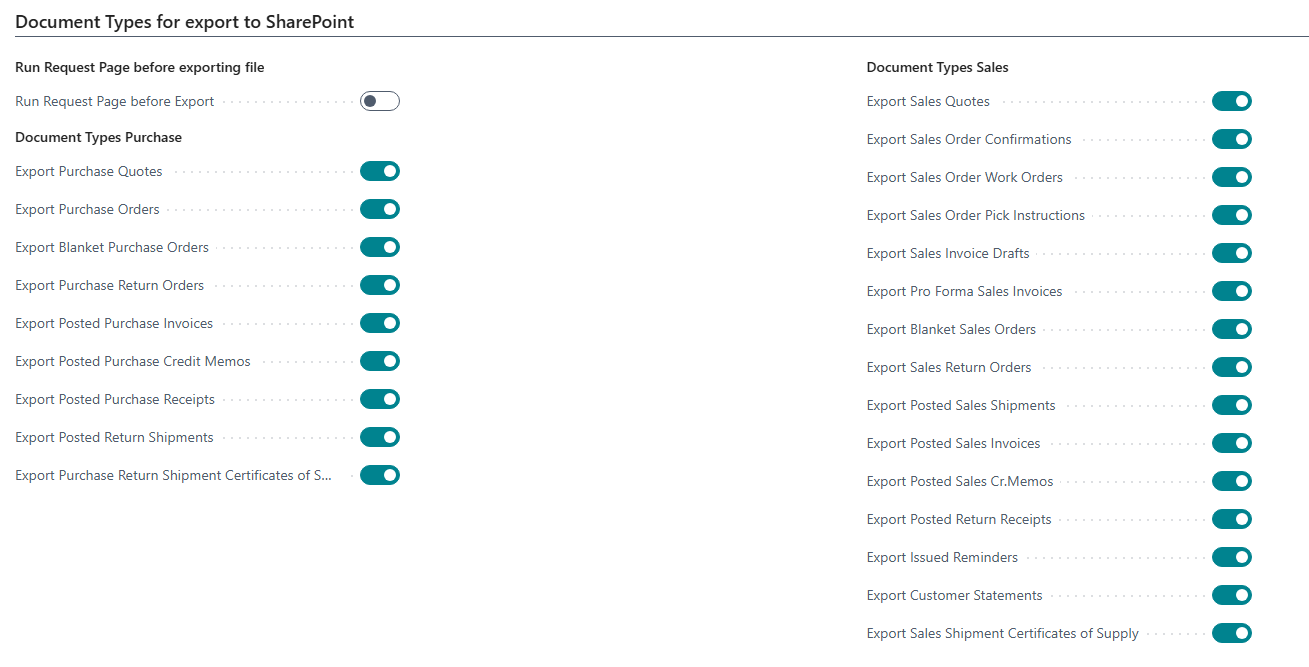Disable Export Purchase Return Orders toggle
Image resolution: width=1309 pixels, height=667 pixels.
pos(380,285)
